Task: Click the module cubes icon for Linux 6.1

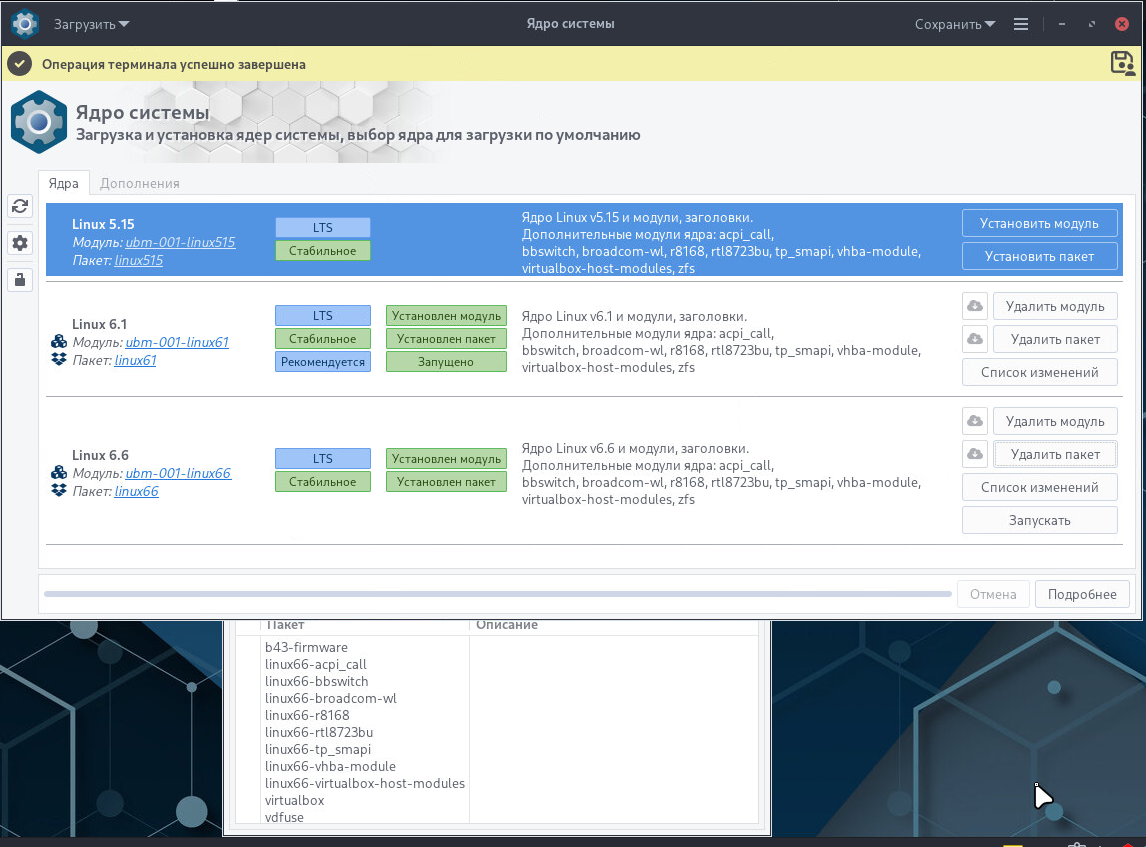Action: point(59,342)
